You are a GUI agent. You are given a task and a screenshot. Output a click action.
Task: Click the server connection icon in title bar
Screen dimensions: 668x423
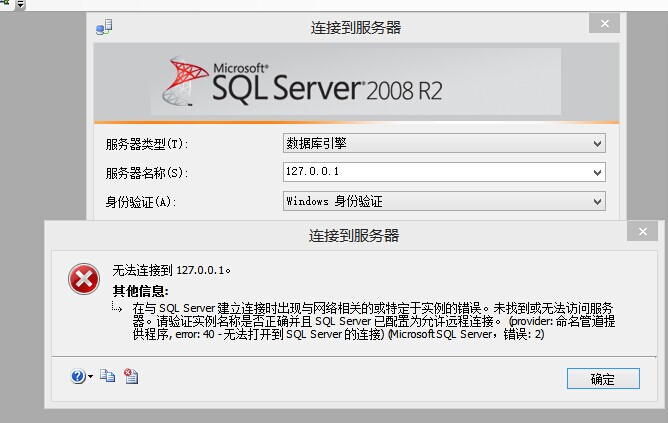click(x=104, y=27)
